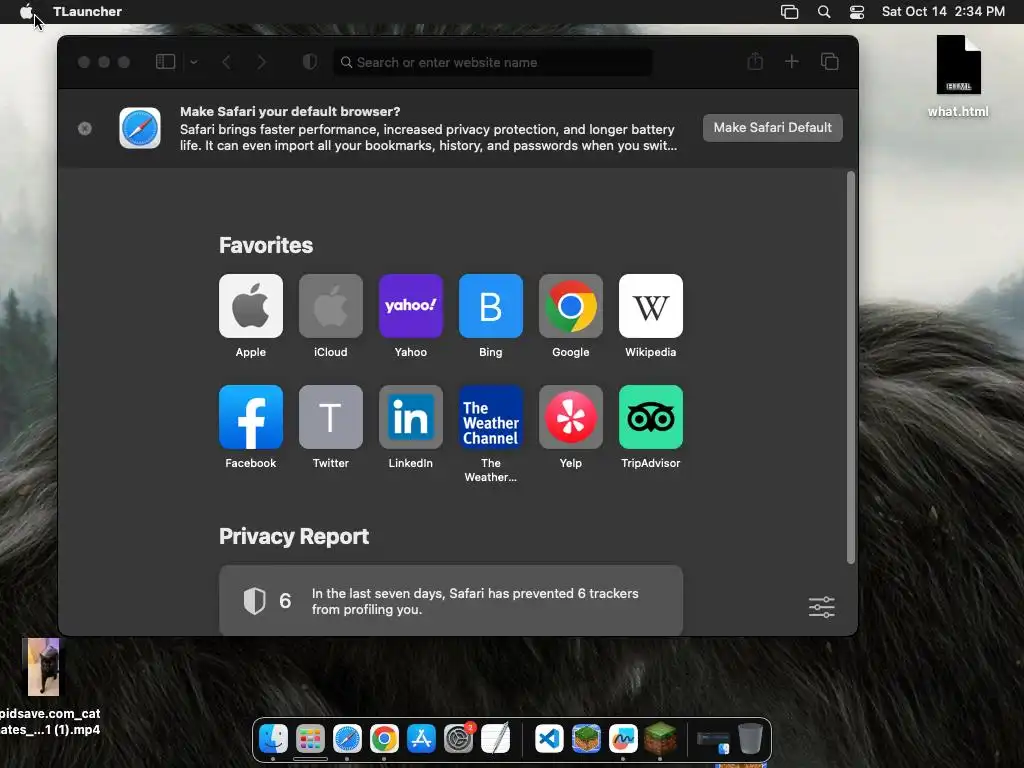Click the Search or enter website name field
The image size is (1024, 768).
coord(493,62)
